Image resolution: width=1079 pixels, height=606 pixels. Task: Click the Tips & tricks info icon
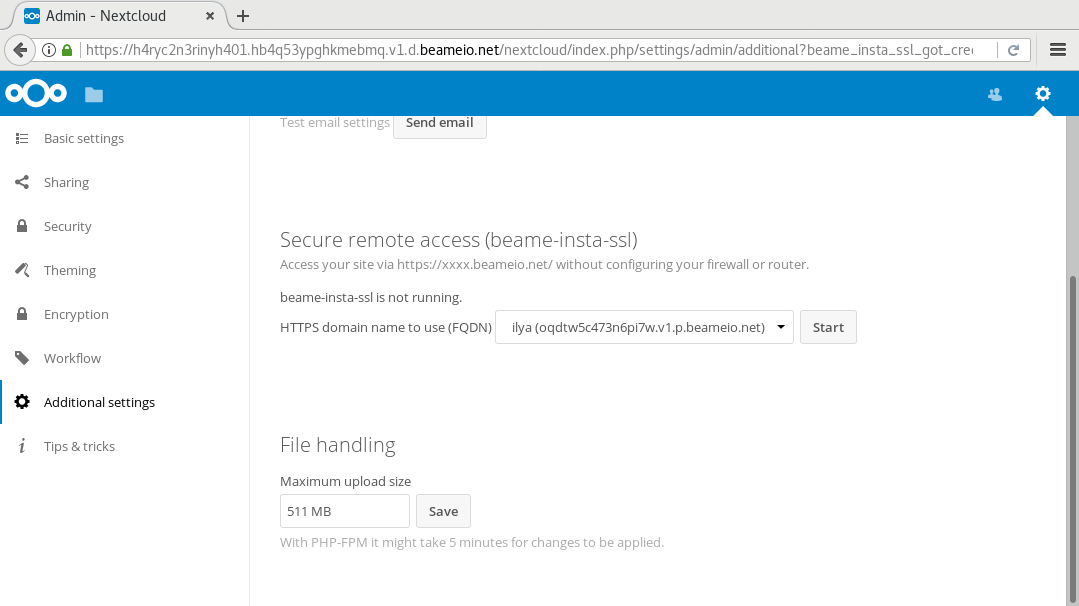[x=22, y=446]
